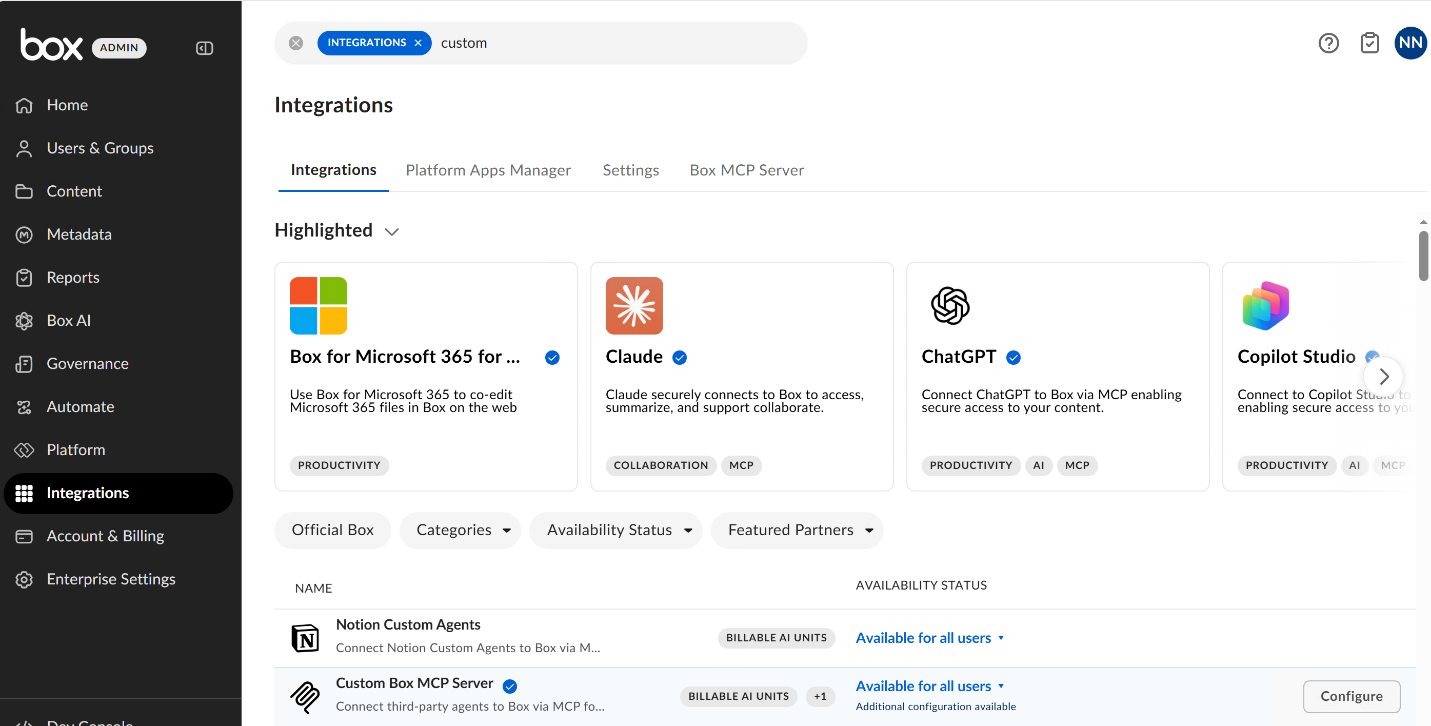
Task: Click the Integrations grid icon
Action: (x=25, y=493)
